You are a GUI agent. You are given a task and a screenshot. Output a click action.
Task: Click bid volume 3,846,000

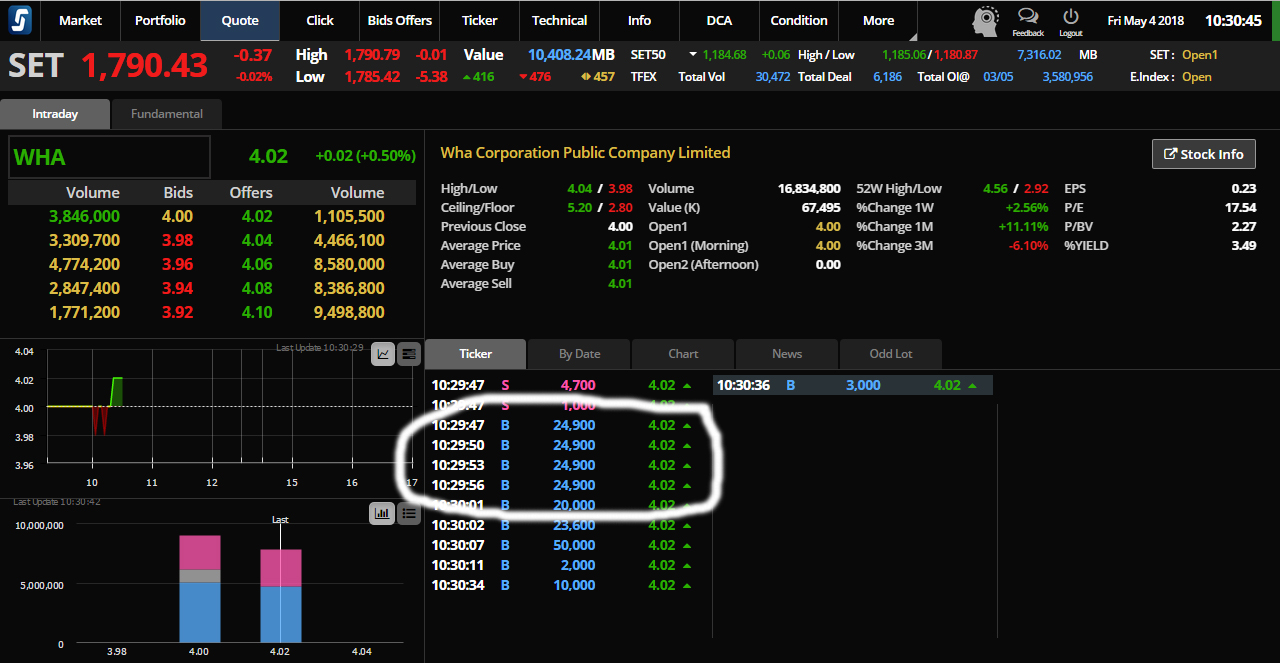(84, 216)
